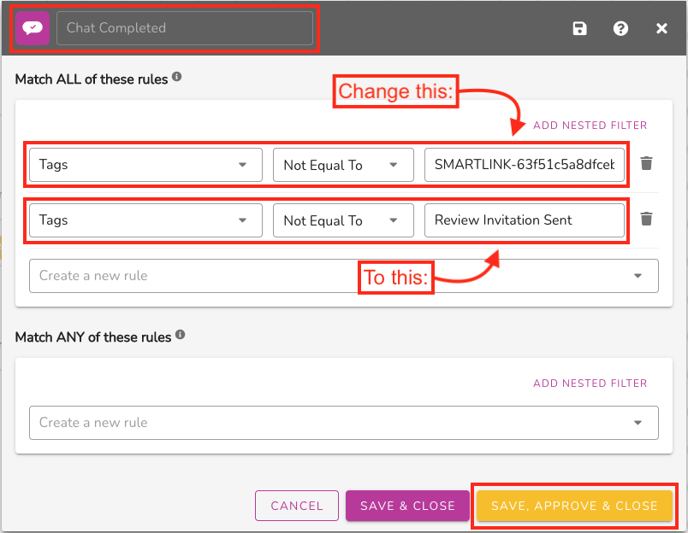Delete the Review Invitation Sent rule
The height and width of the screenshot is (533, 688).
[647, 219]
